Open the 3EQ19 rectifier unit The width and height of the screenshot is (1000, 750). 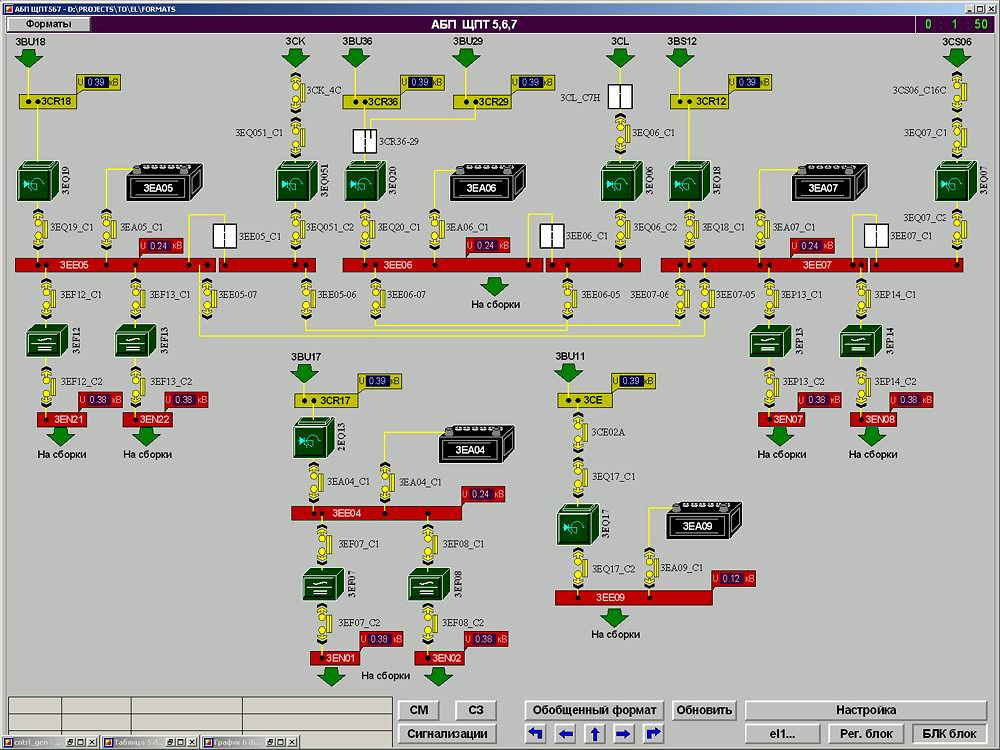tap(38, 182)
